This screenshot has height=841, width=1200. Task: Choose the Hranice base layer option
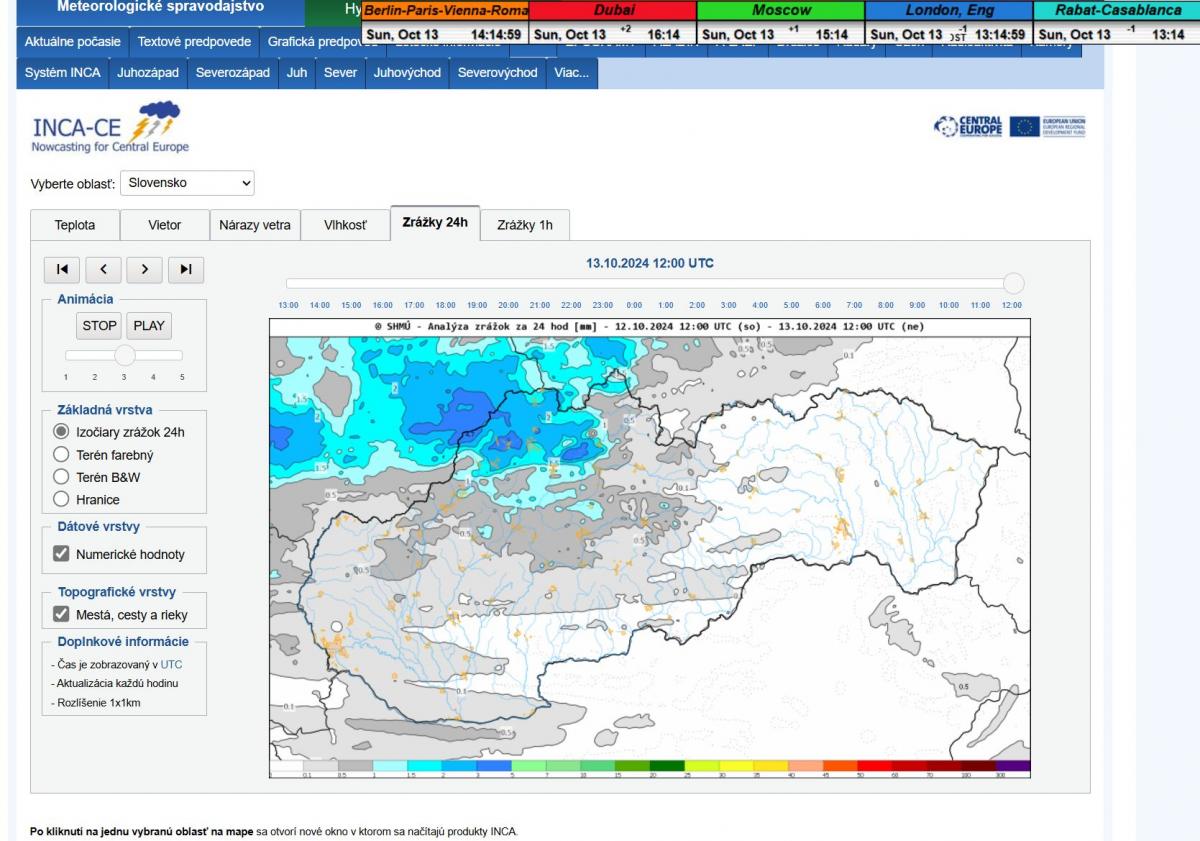click(61, 499)
